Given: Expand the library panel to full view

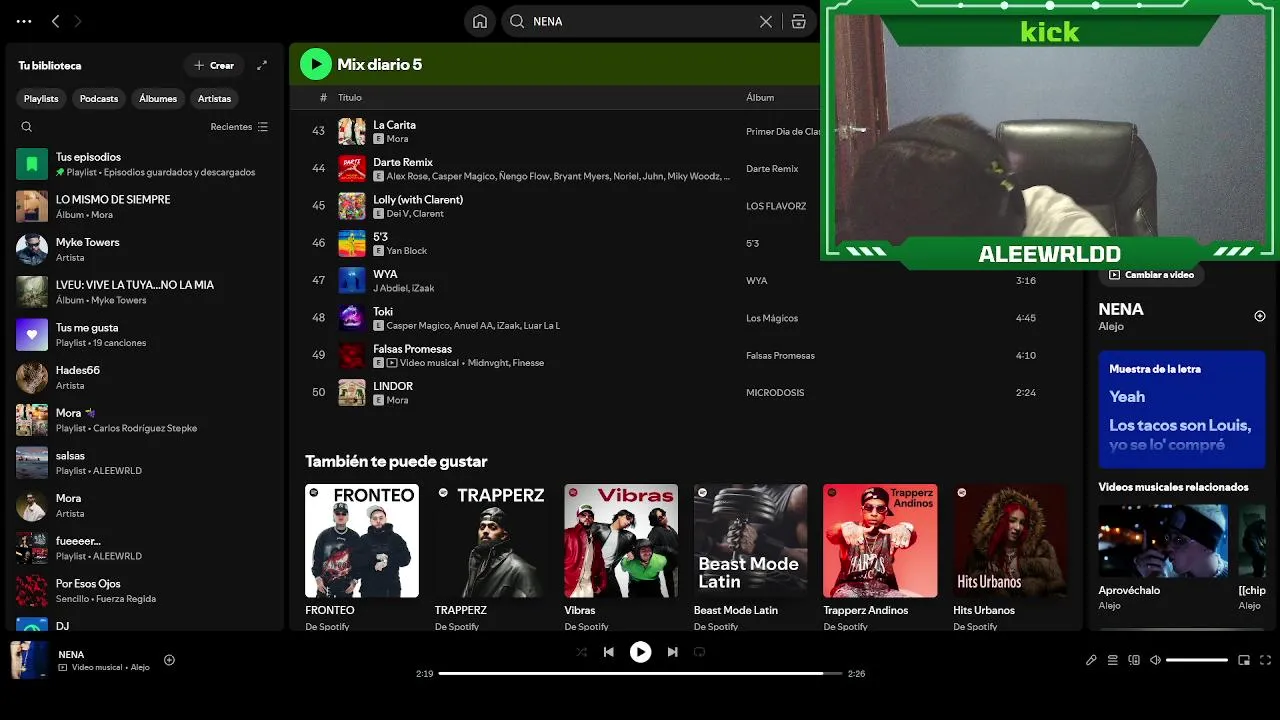Looking at the screenshot, I should coord(262,65).
